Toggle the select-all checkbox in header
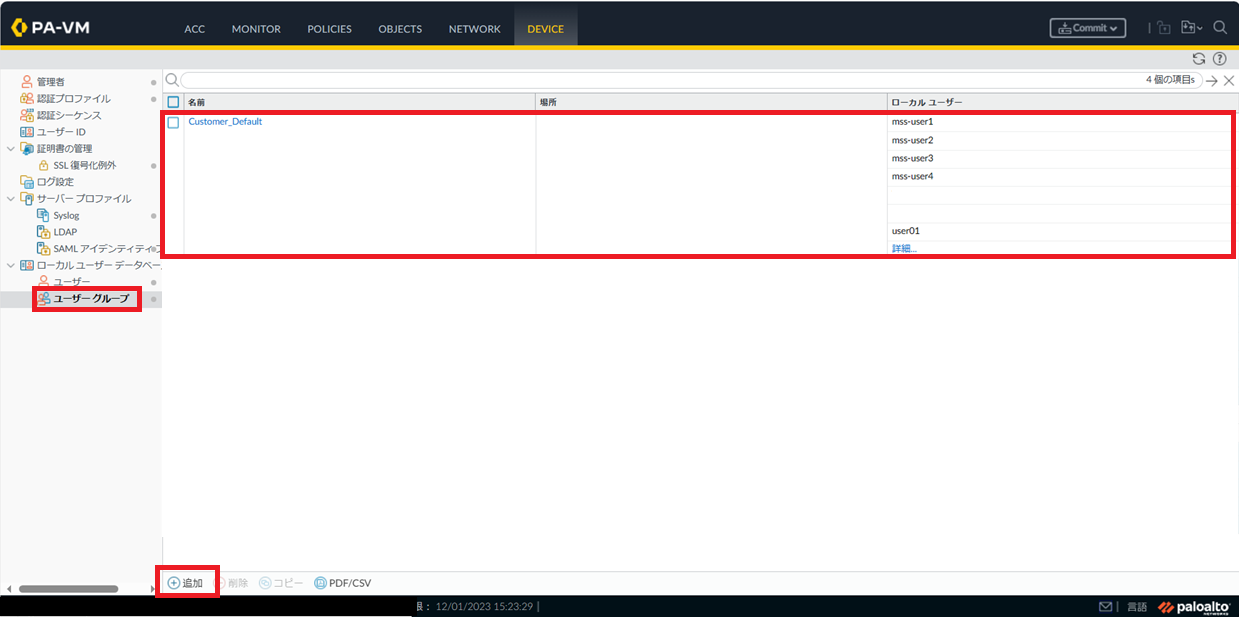The image size is (1239, 617). click(173, 102)
